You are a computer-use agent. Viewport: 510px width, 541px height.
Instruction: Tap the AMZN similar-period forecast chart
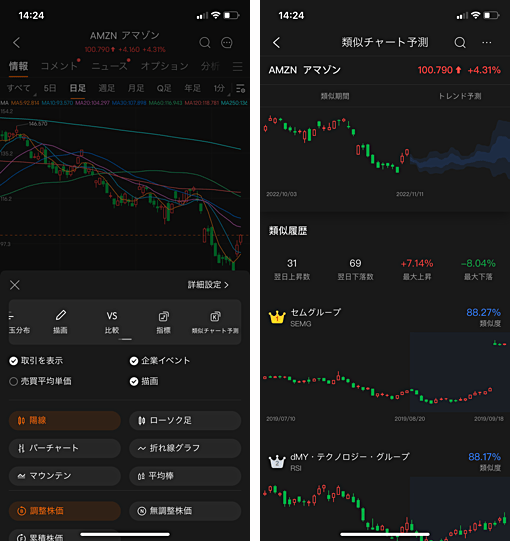click(386, 154)
